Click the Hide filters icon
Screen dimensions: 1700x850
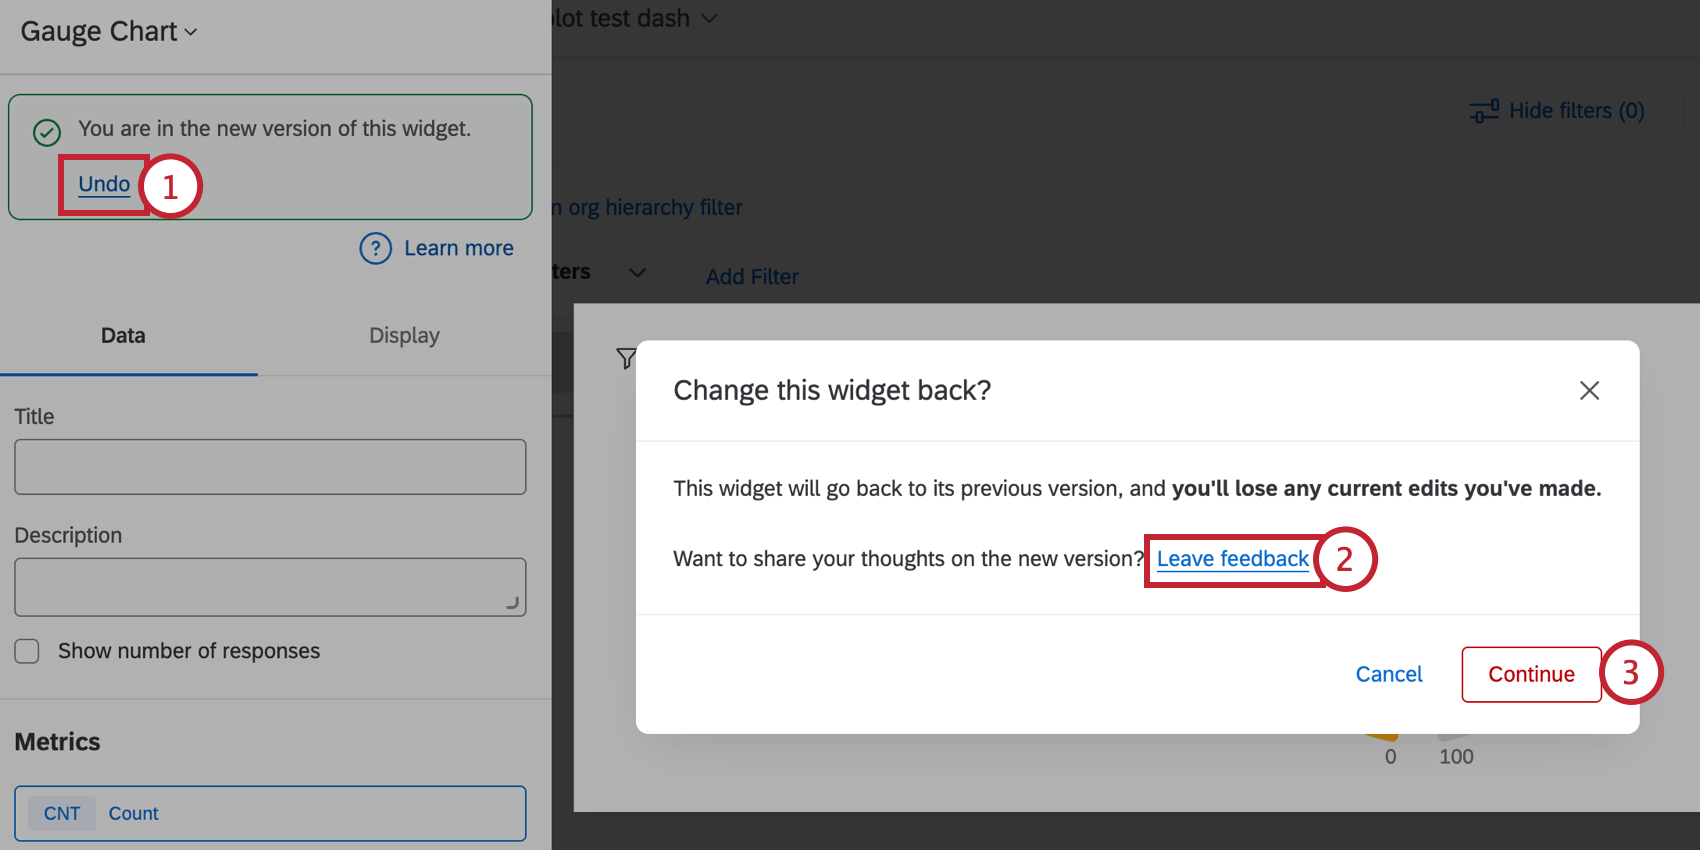coord(1483,110)
